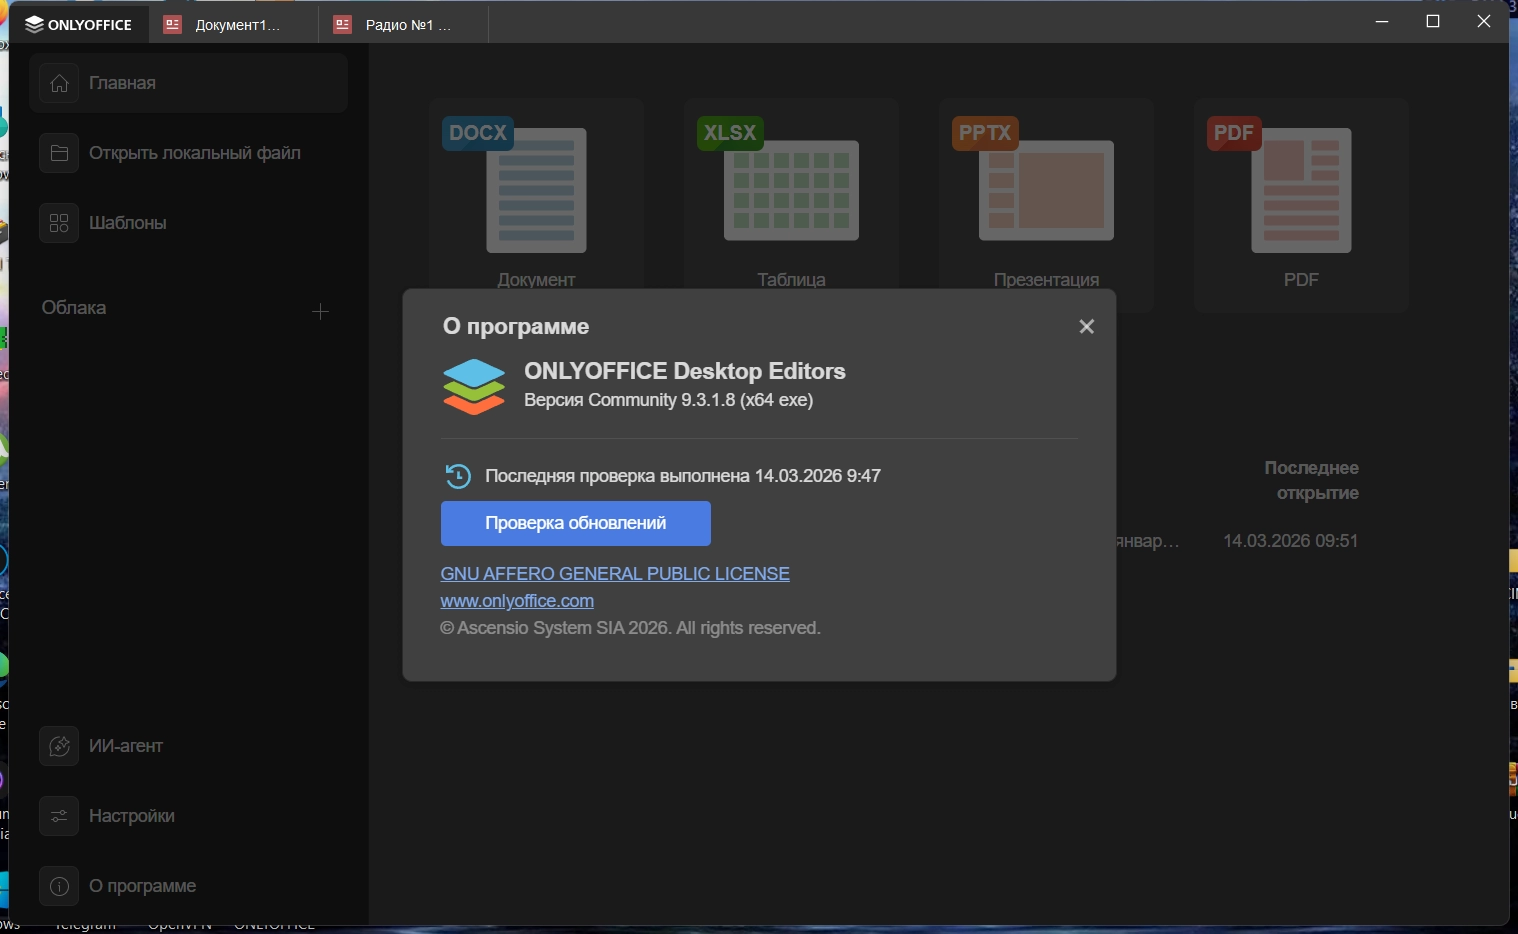
Task: Click the Проверка обновлений button
Action: pos(576,523)
